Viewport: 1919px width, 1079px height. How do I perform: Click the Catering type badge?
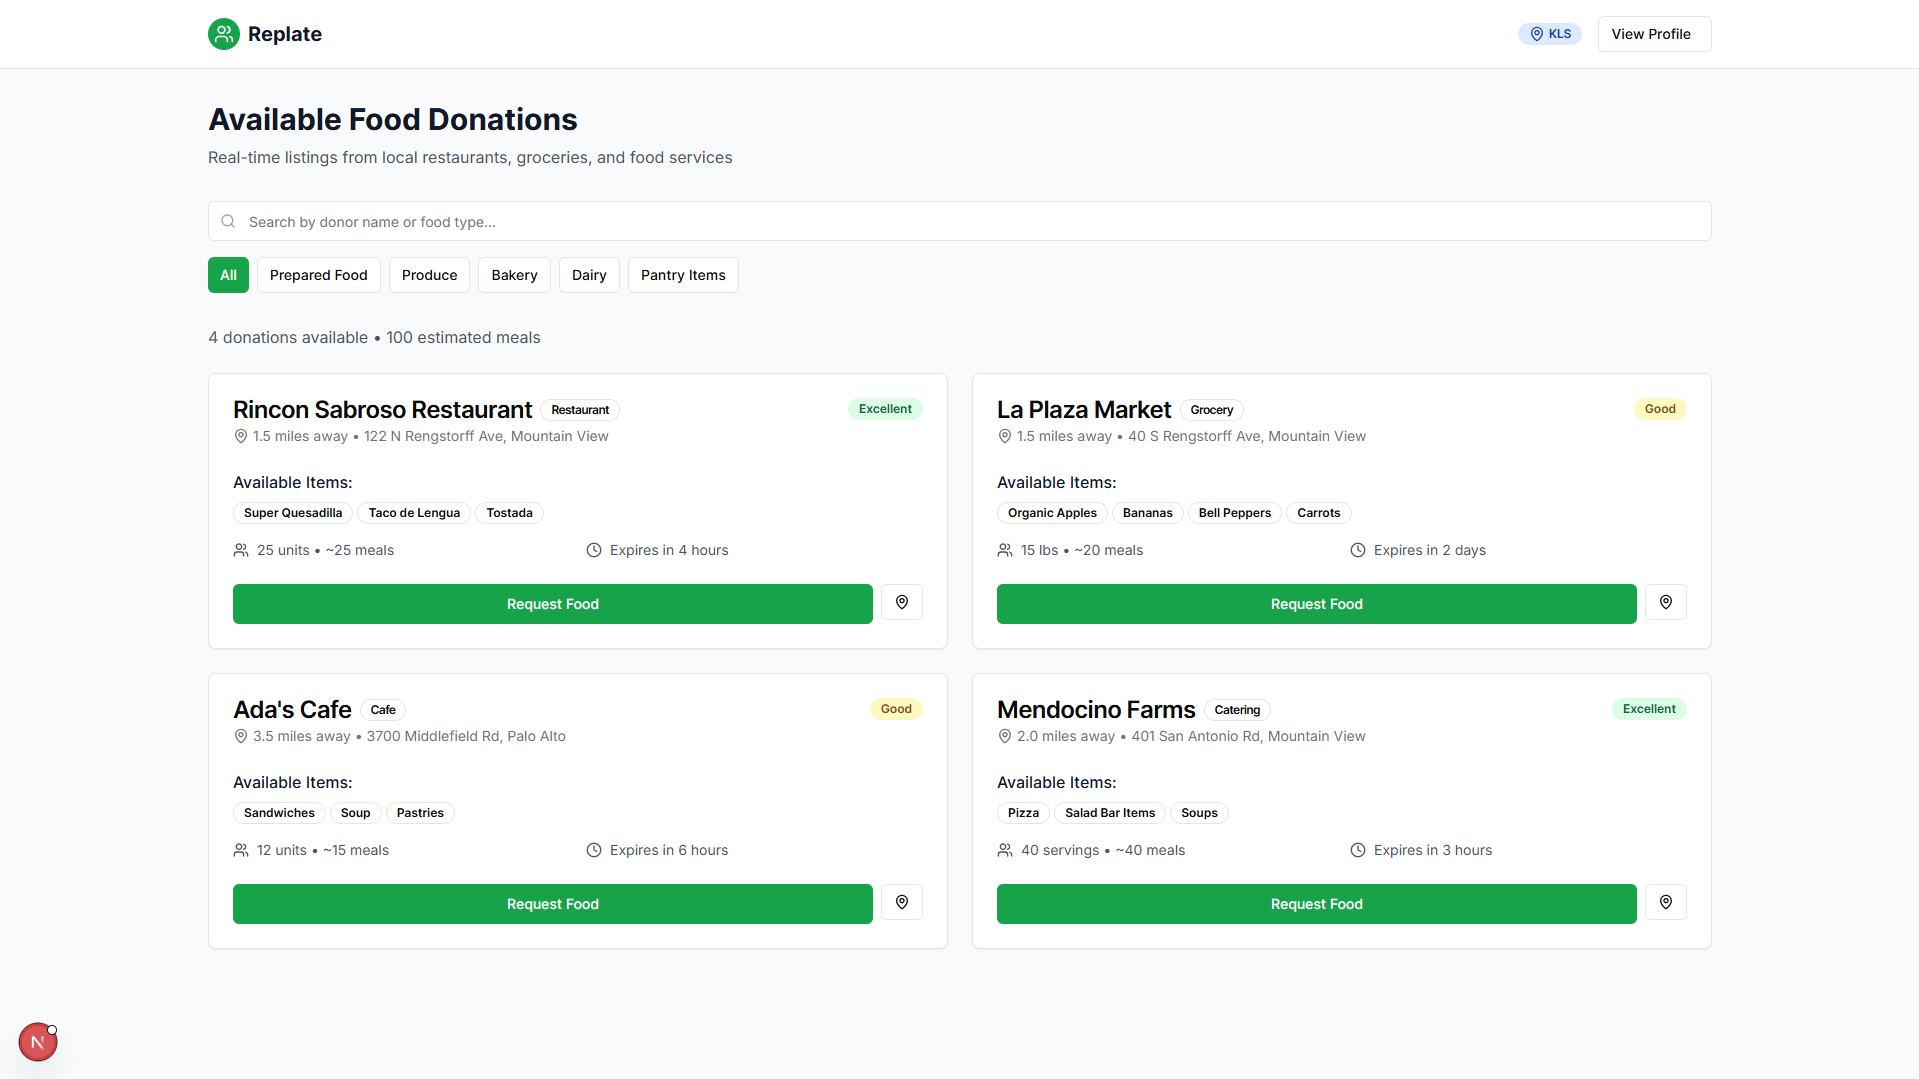(1237, 710)
